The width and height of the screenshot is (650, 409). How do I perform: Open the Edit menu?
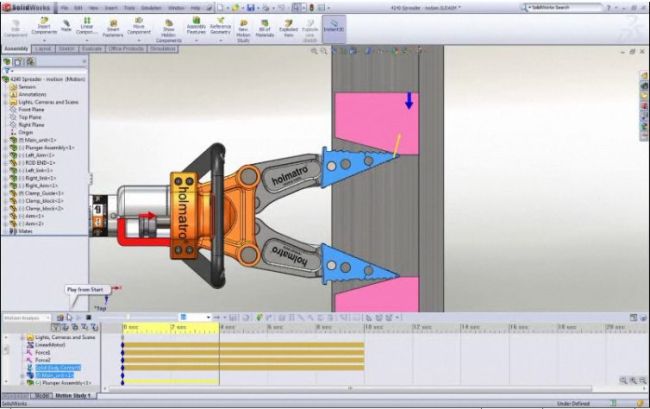pos(78,7)
